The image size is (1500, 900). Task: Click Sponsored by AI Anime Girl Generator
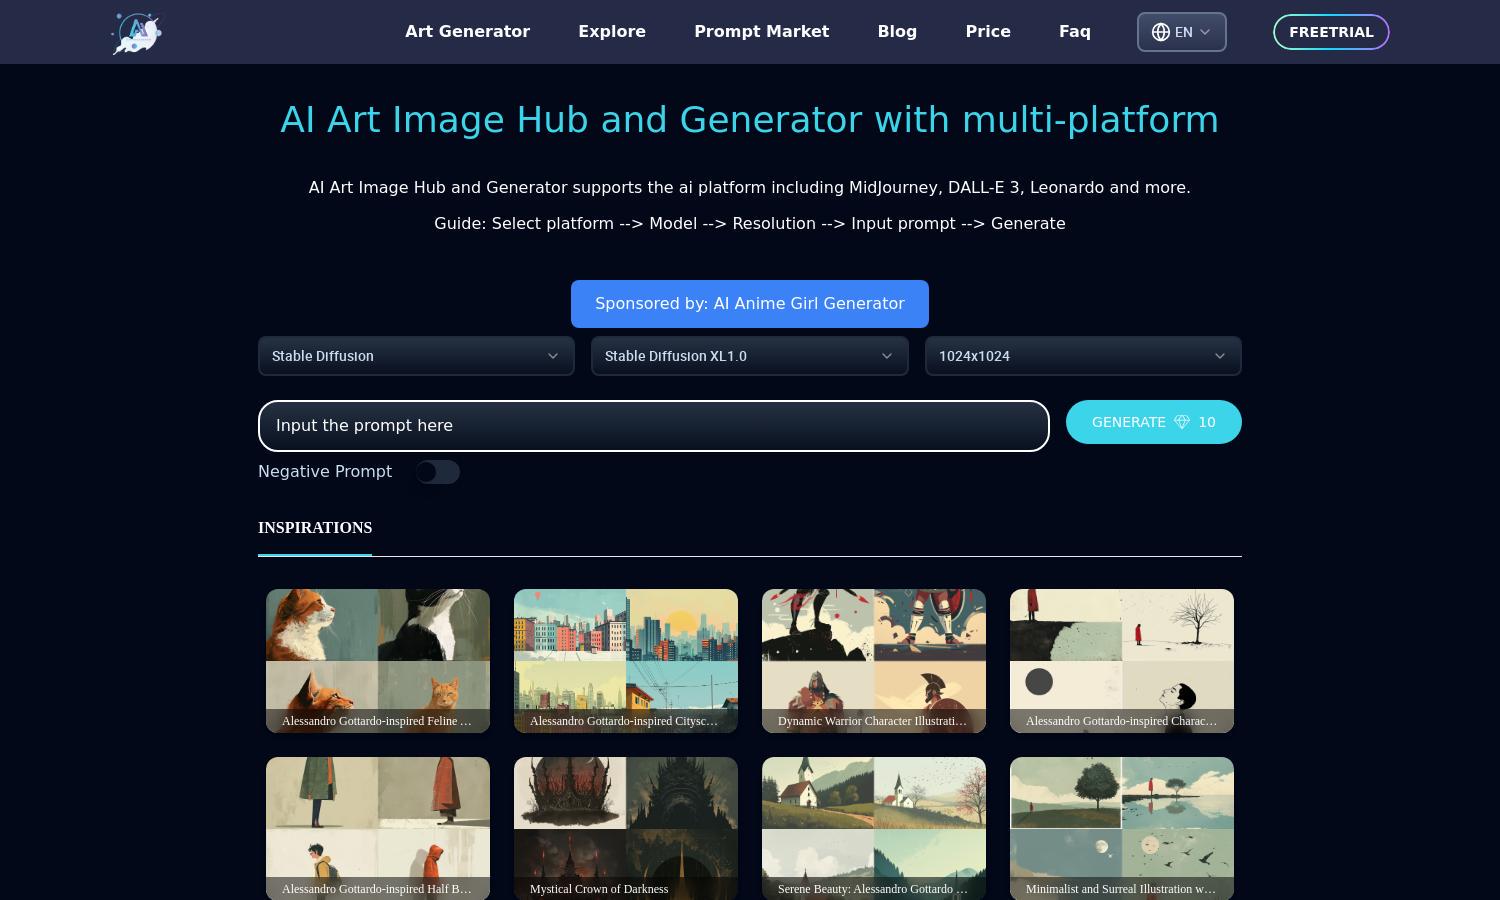point(750,304)
